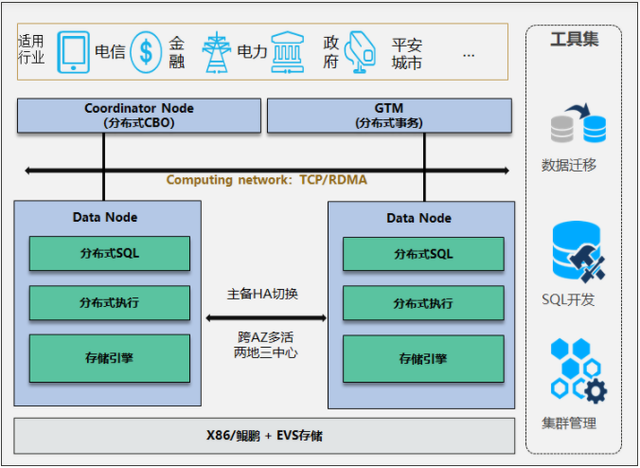
Task: Click the 集群管理 label
Action: point(569,423)
